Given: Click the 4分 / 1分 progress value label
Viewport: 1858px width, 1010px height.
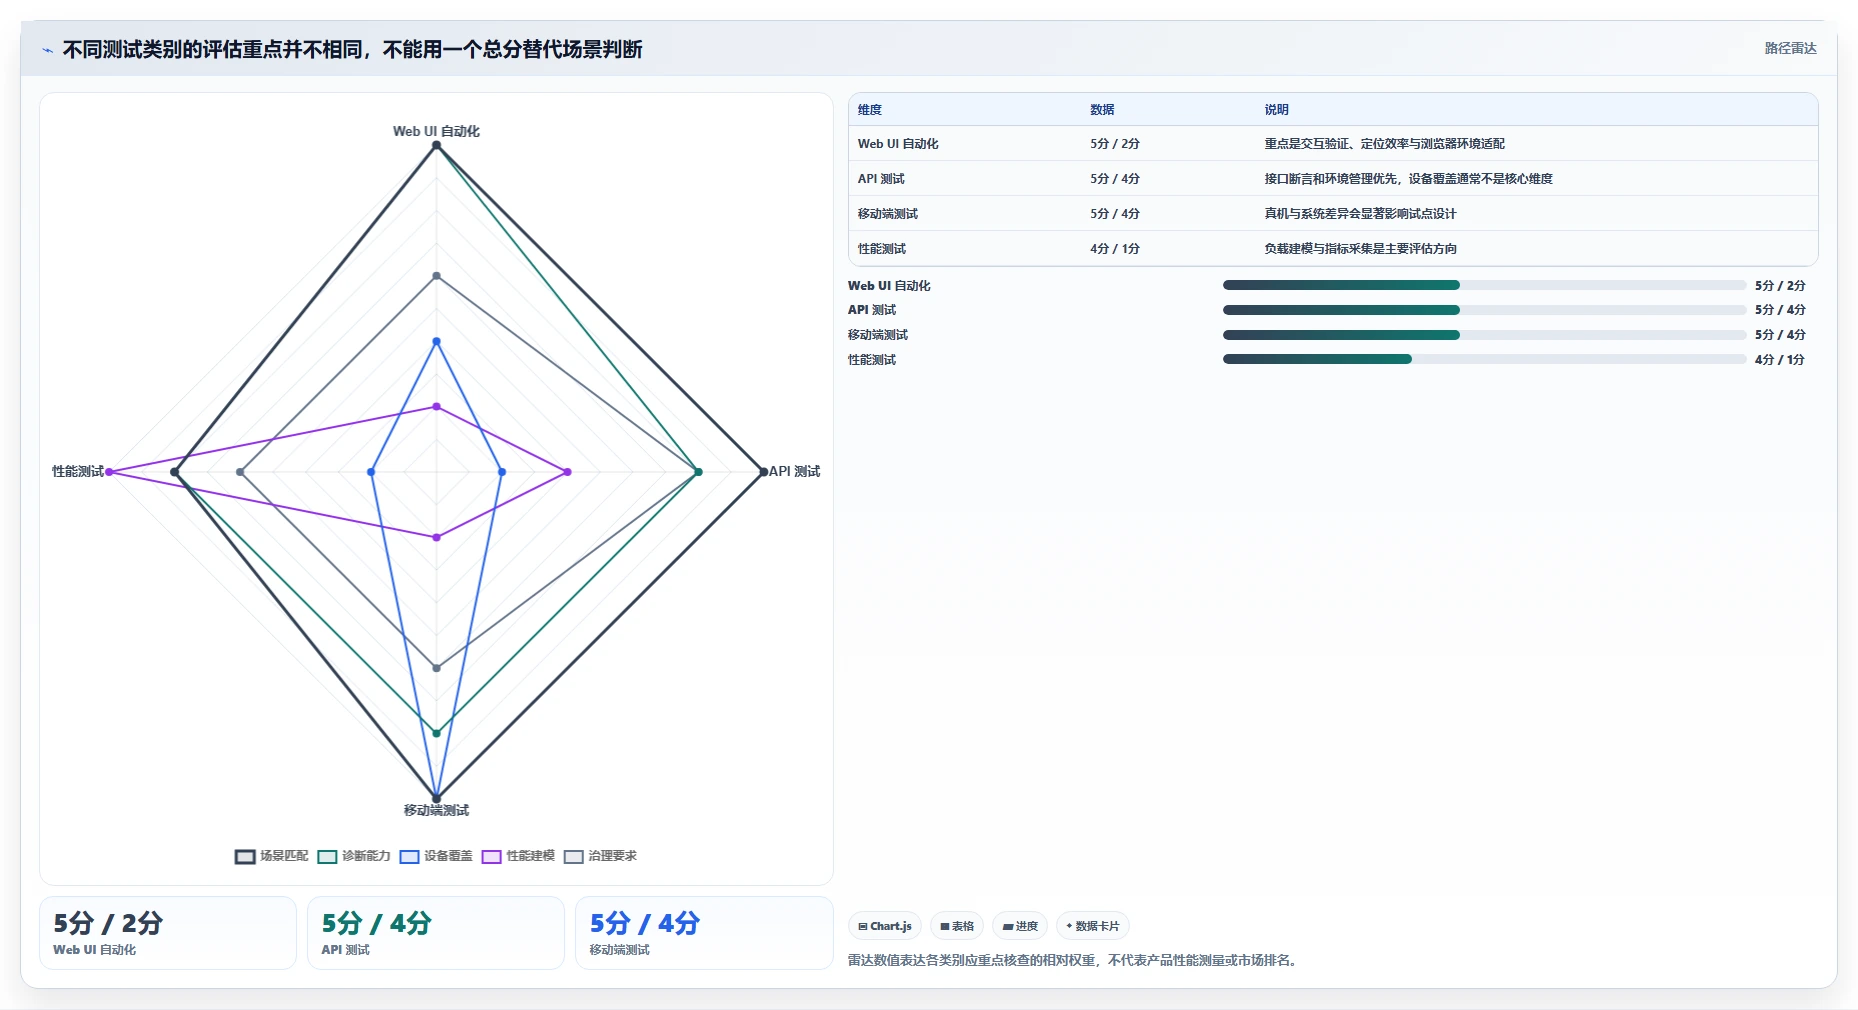Looking at the screenshot, I should (1780, 360).
